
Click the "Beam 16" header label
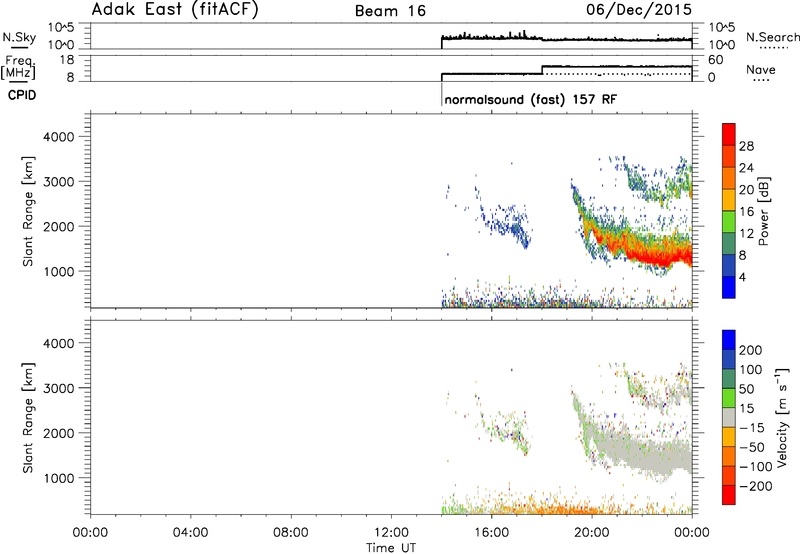pos(390,11)
